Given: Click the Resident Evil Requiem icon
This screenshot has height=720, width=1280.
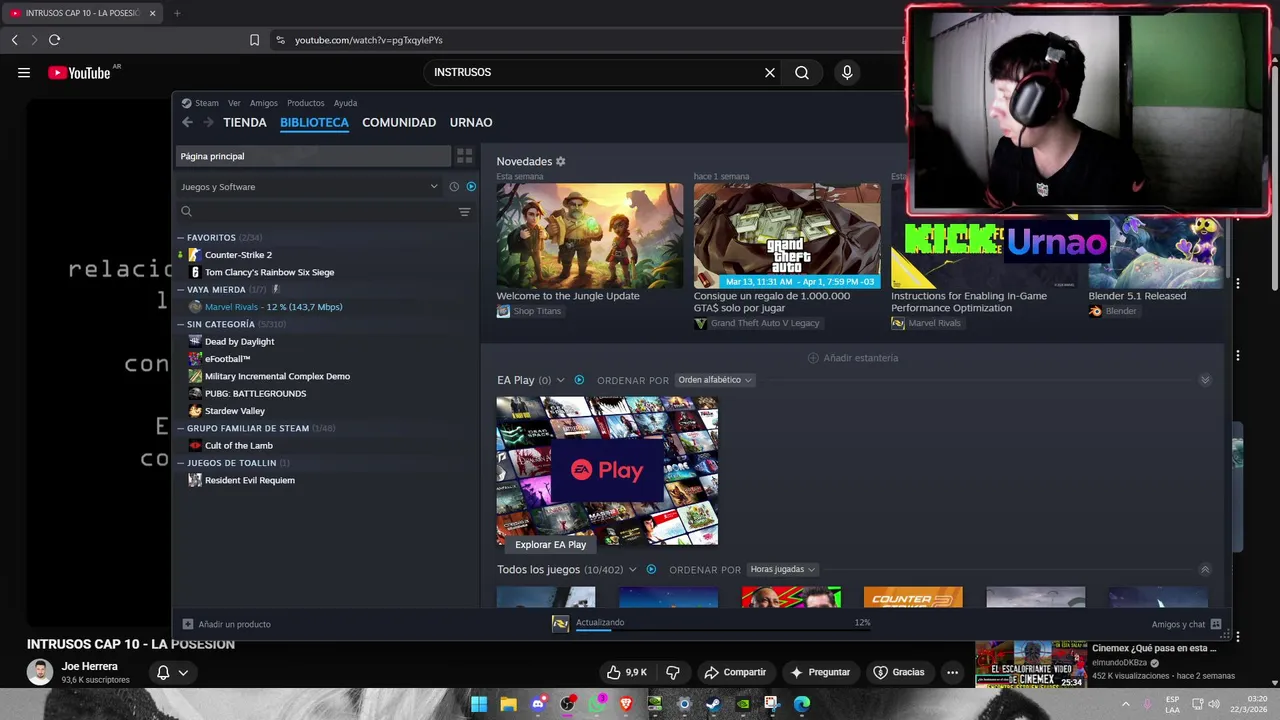Looking at the screenshot, I should pos(195,480).
